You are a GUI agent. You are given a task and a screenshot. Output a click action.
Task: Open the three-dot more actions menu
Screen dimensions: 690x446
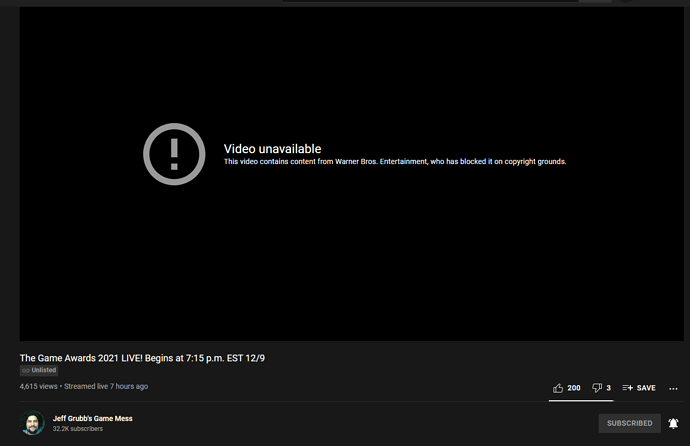(x=673, y=388)
